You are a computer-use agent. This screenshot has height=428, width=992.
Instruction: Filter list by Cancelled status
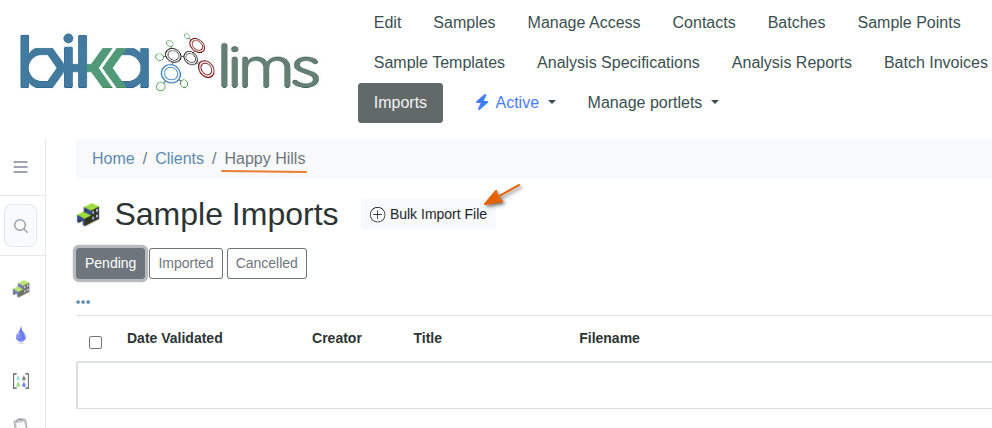(x=267, y=263)
